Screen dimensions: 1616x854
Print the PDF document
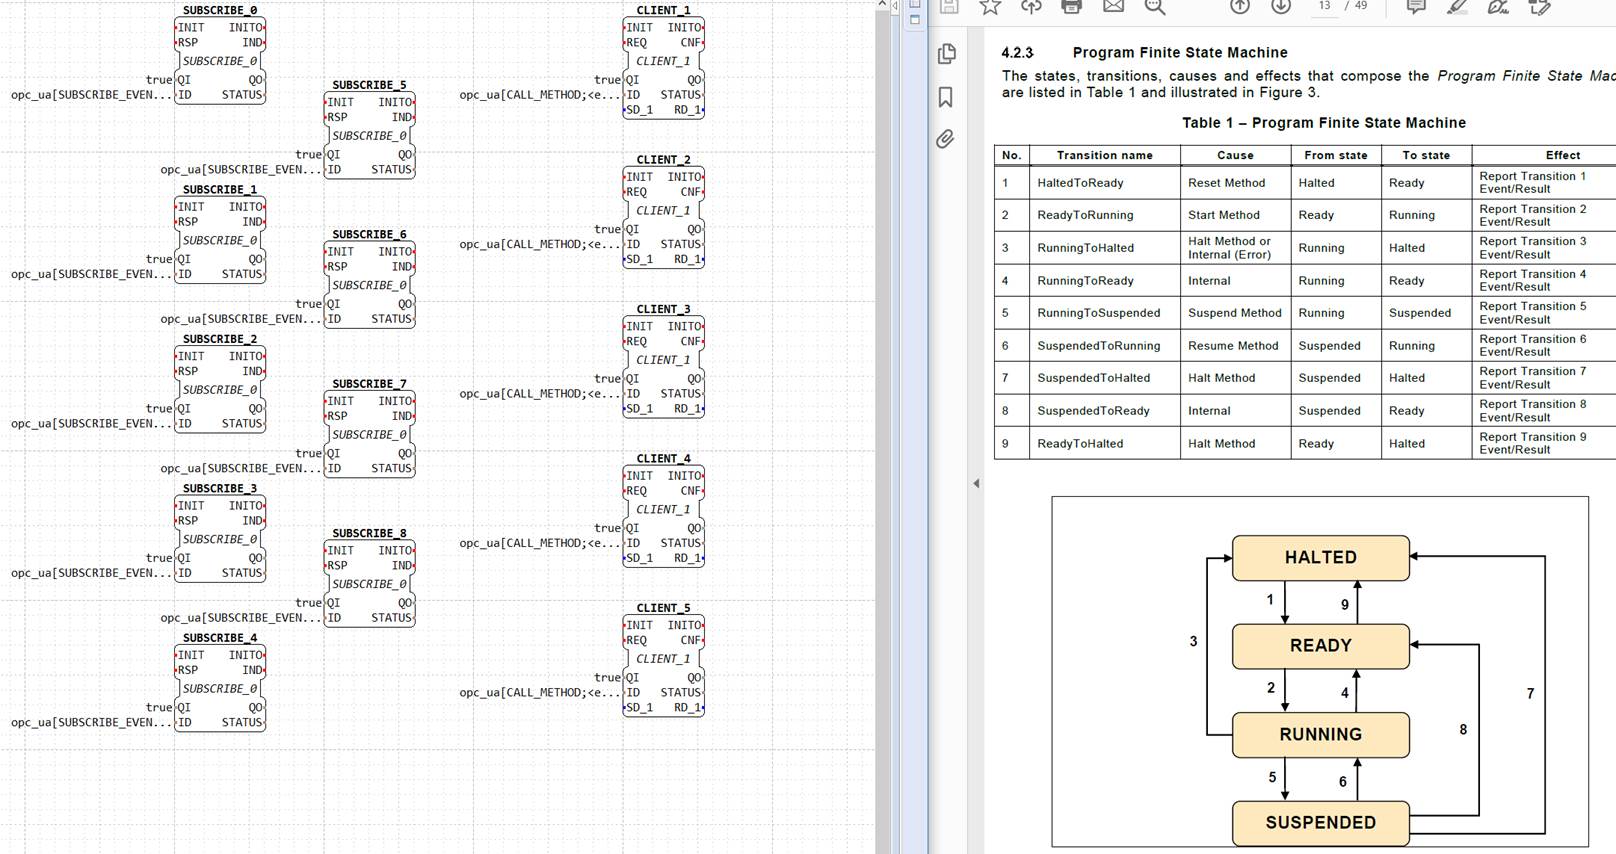point(1071,6)
